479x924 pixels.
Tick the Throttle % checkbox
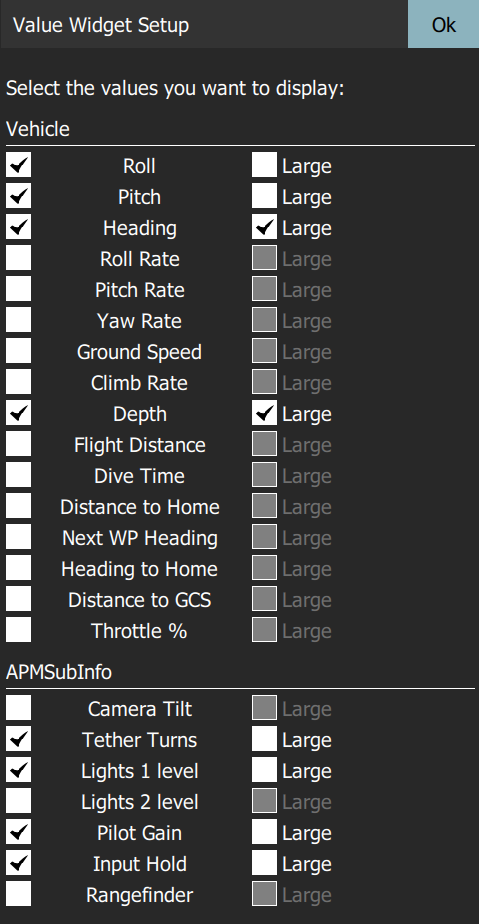pos(18,631)
